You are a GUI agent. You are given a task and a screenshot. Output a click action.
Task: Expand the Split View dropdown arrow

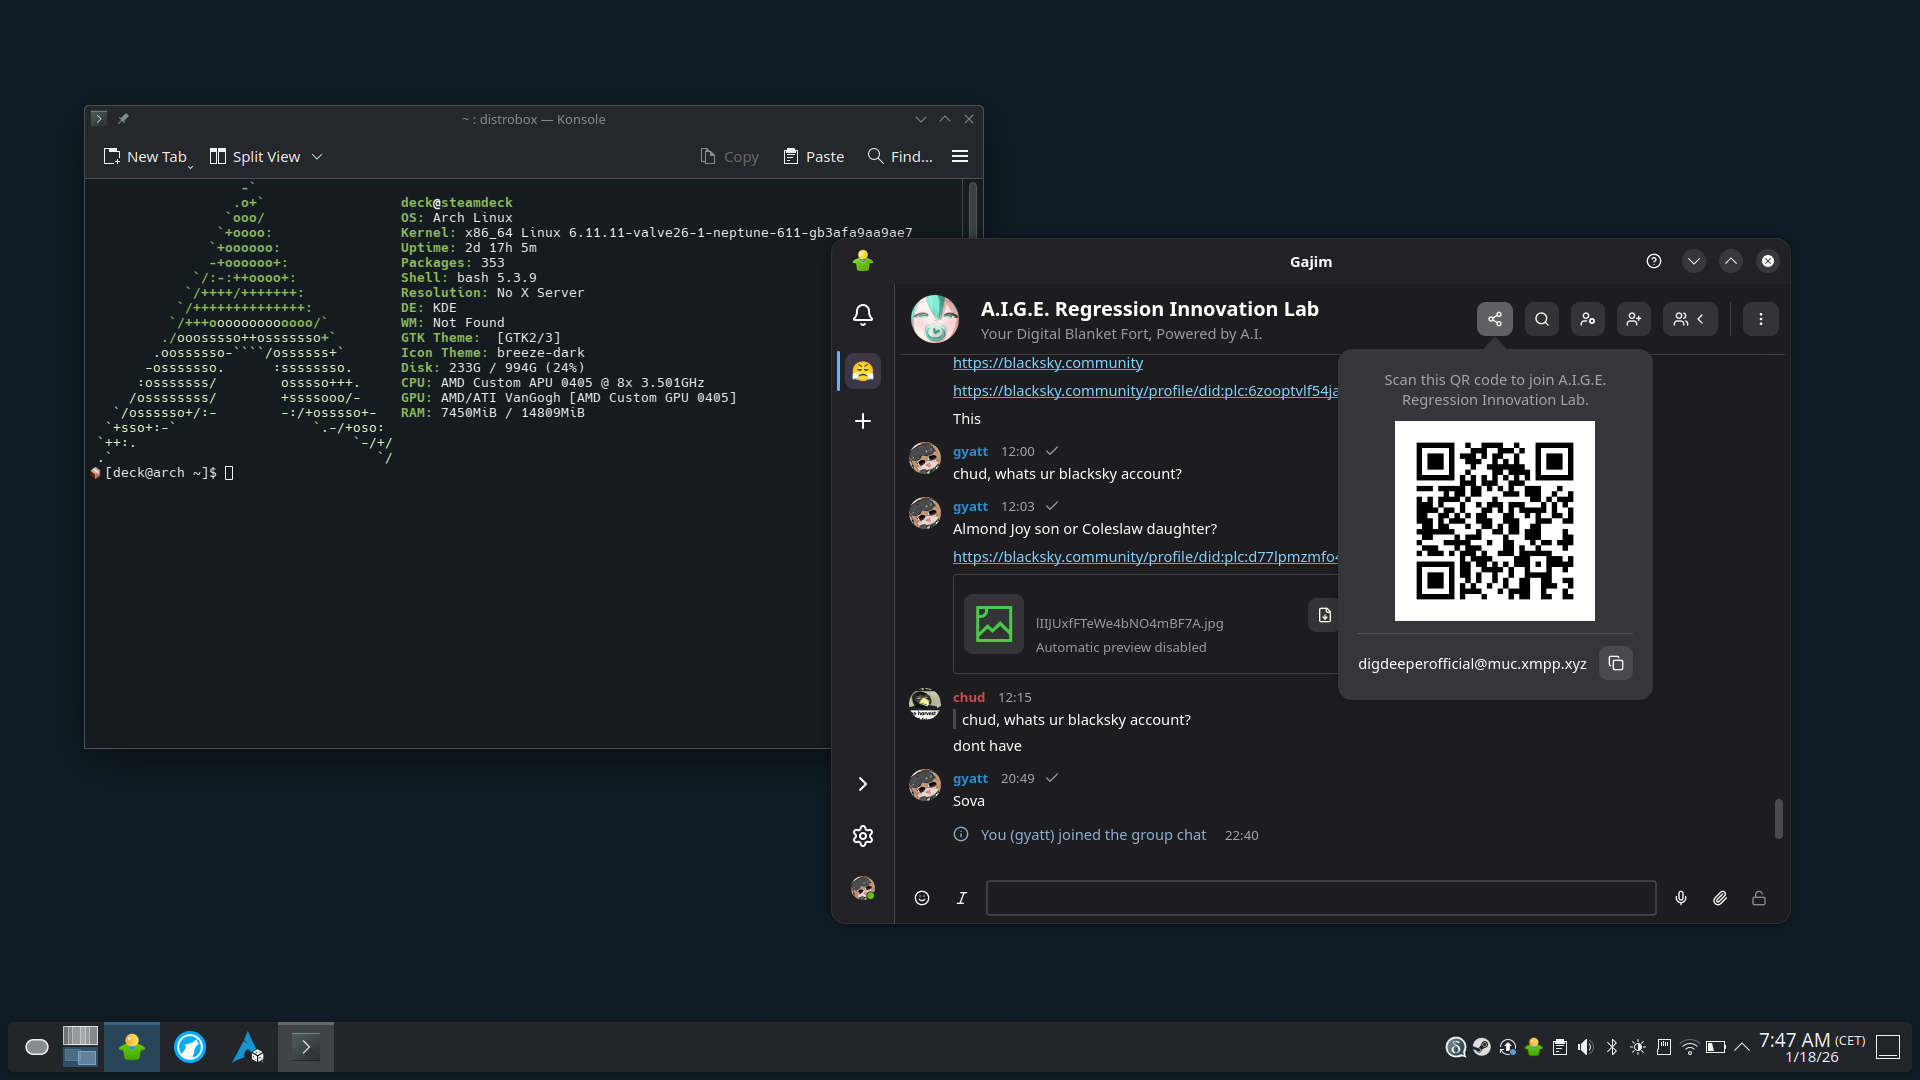pyautogui.click(x=317, y=157)
